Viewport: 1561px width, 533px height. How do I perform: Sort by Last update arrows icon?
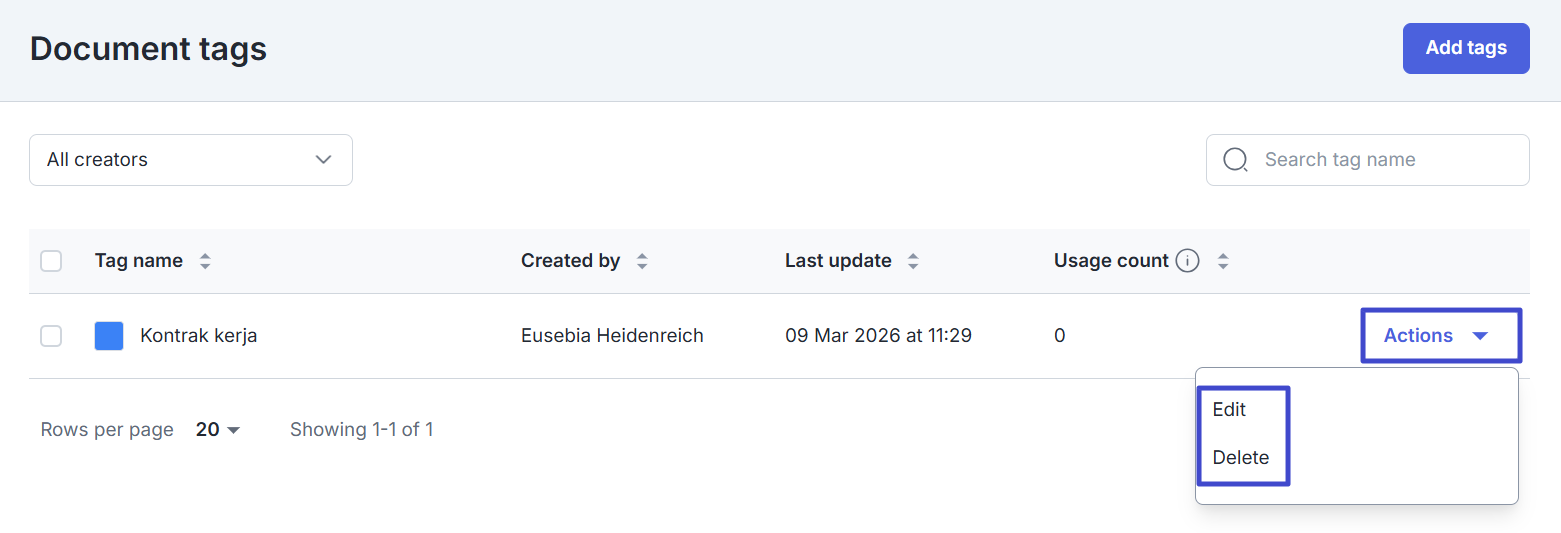click(913, 261)
